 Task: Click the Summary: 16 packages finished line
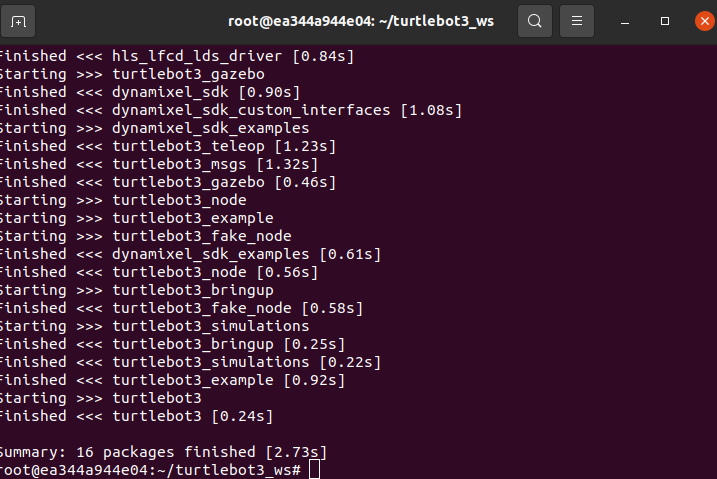[163, 452]
